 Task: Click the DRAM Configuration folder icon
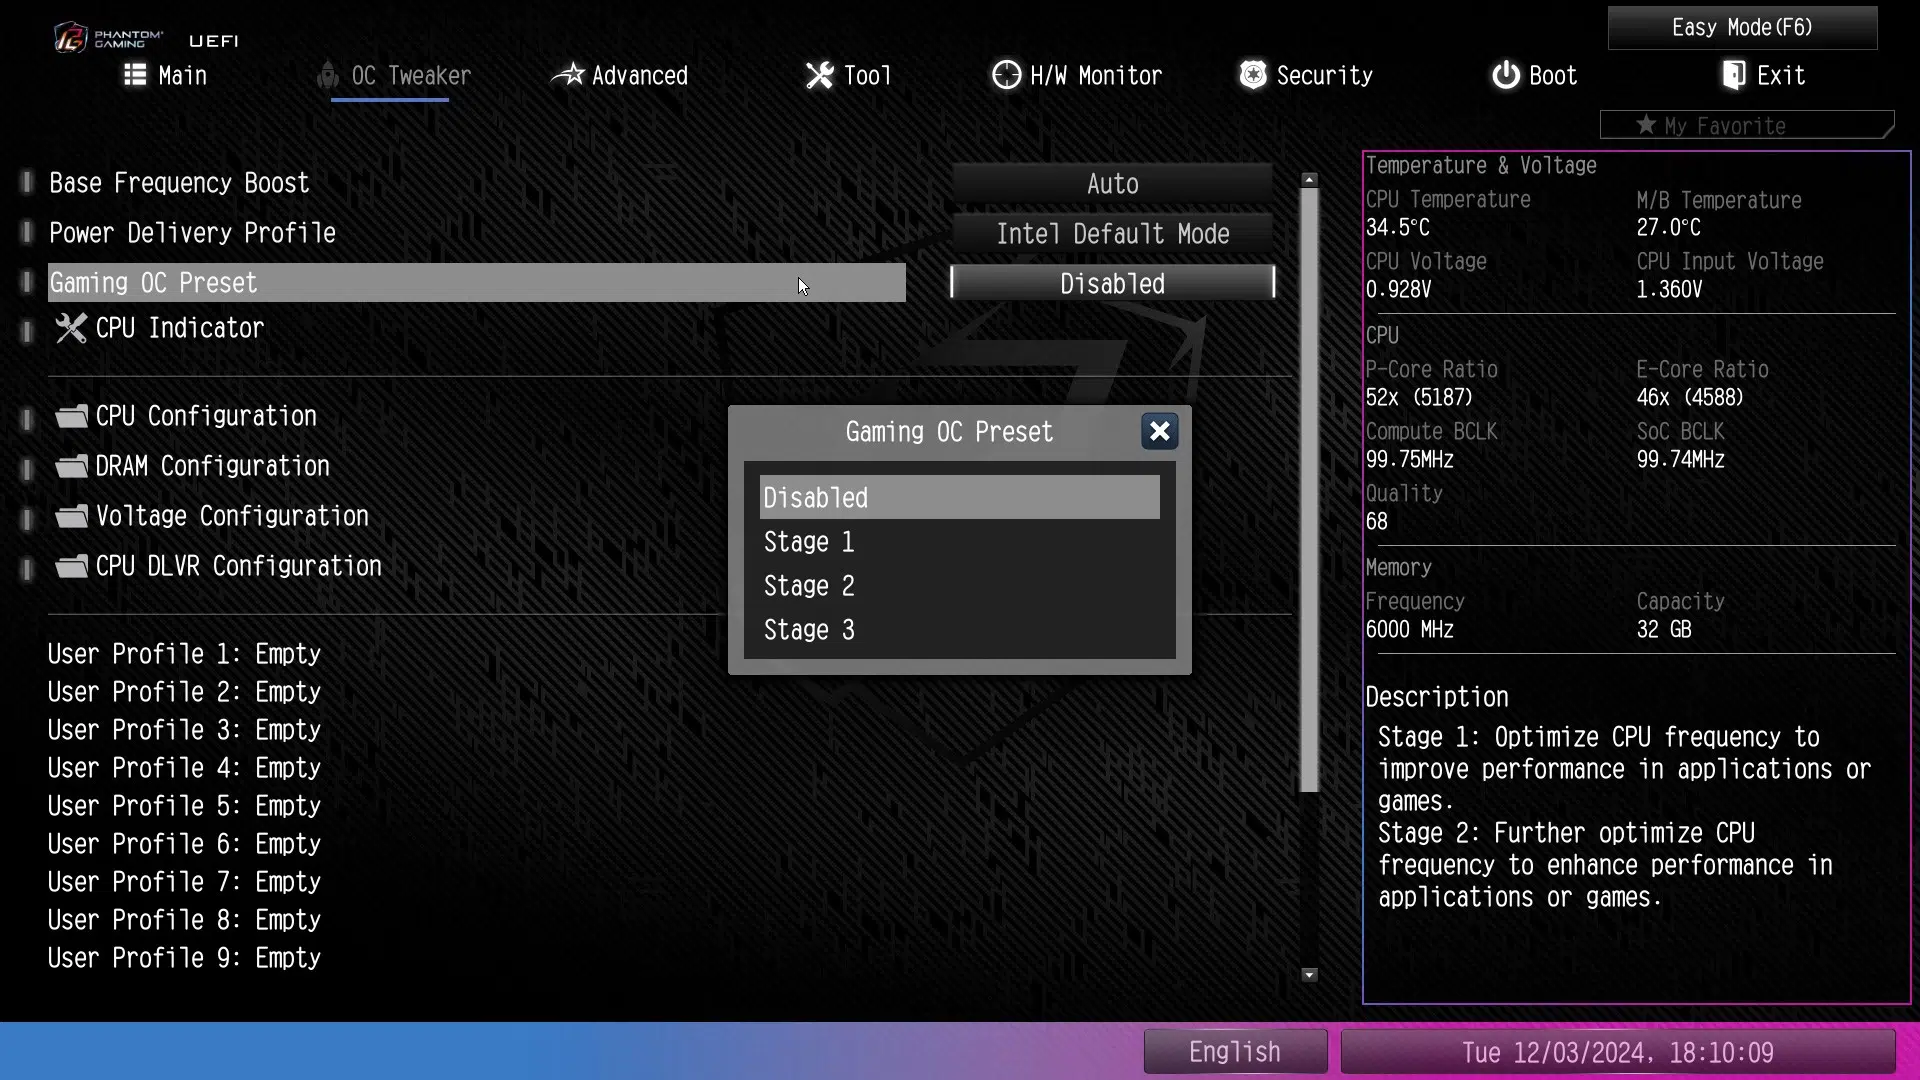[71, 466]
